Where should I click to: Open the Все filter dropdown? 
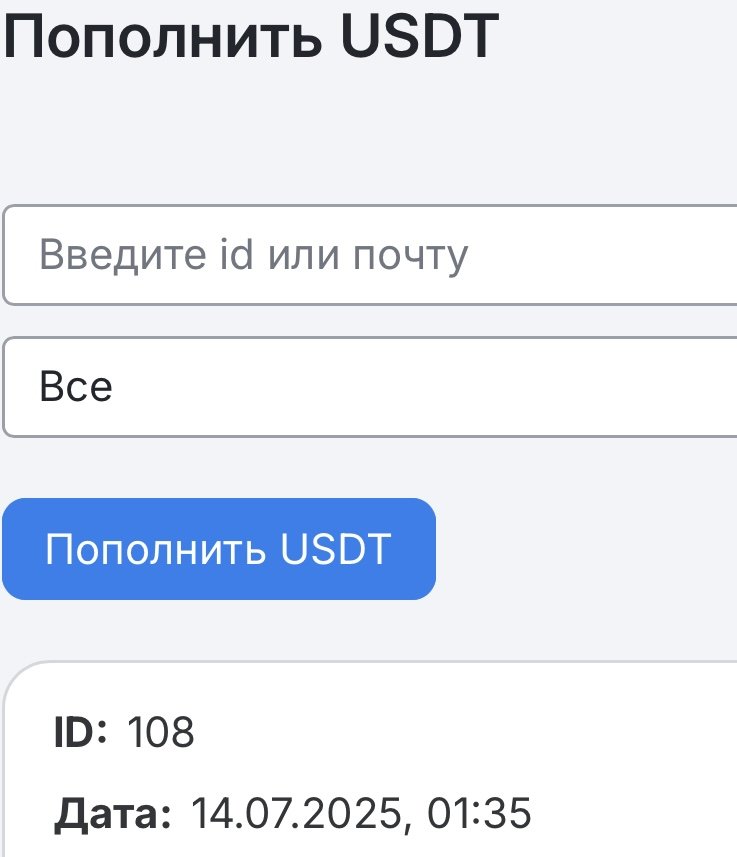click(370, 387)
